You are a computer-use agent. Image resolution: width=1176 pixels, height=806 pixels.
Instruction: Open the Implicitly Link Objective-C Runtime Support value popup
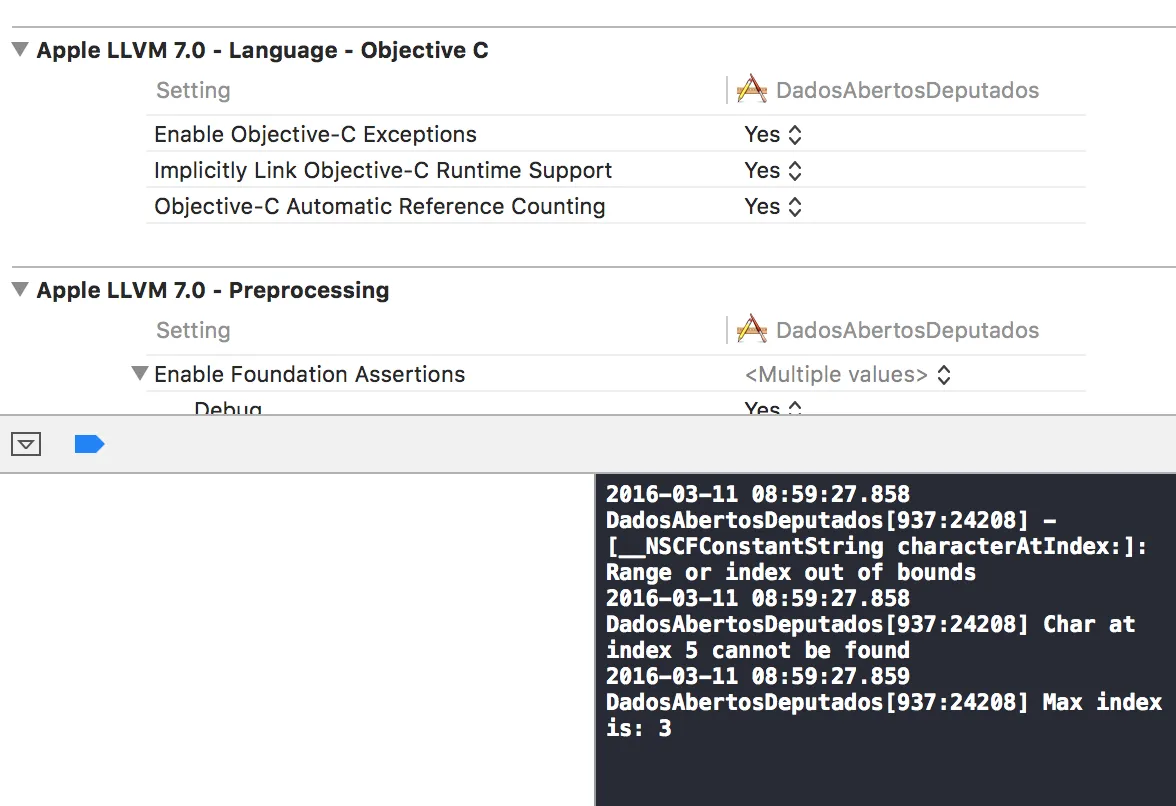point(773,171)
